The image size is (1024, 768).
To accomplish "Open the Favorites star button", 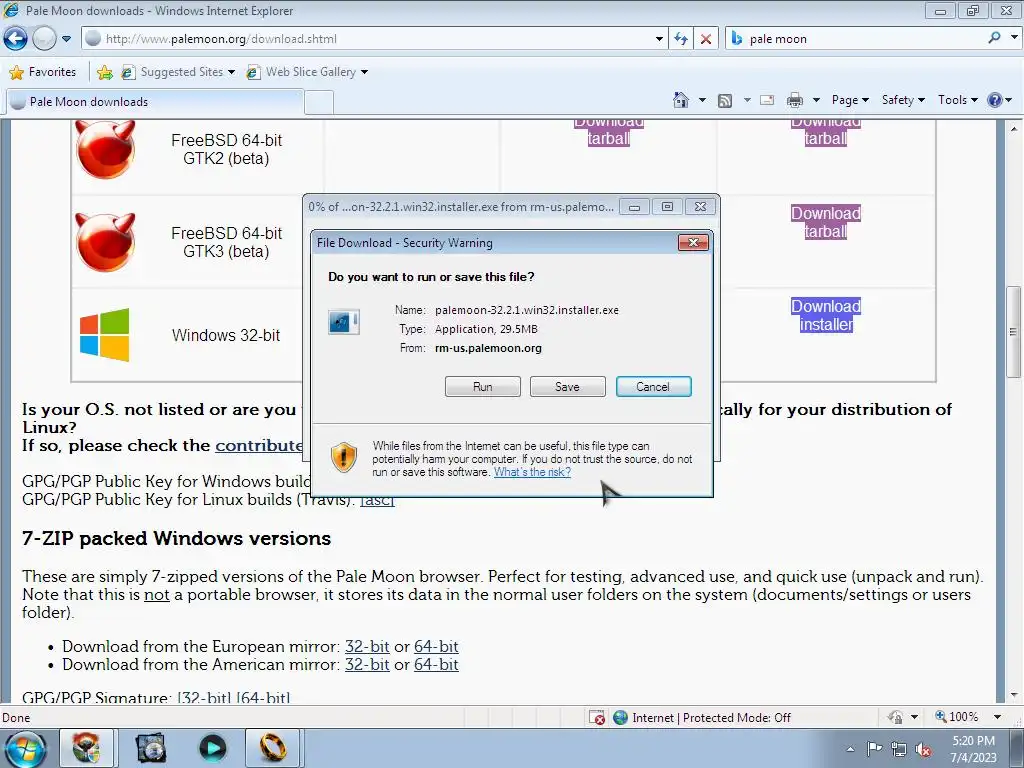I will click(x=43, y=72).
